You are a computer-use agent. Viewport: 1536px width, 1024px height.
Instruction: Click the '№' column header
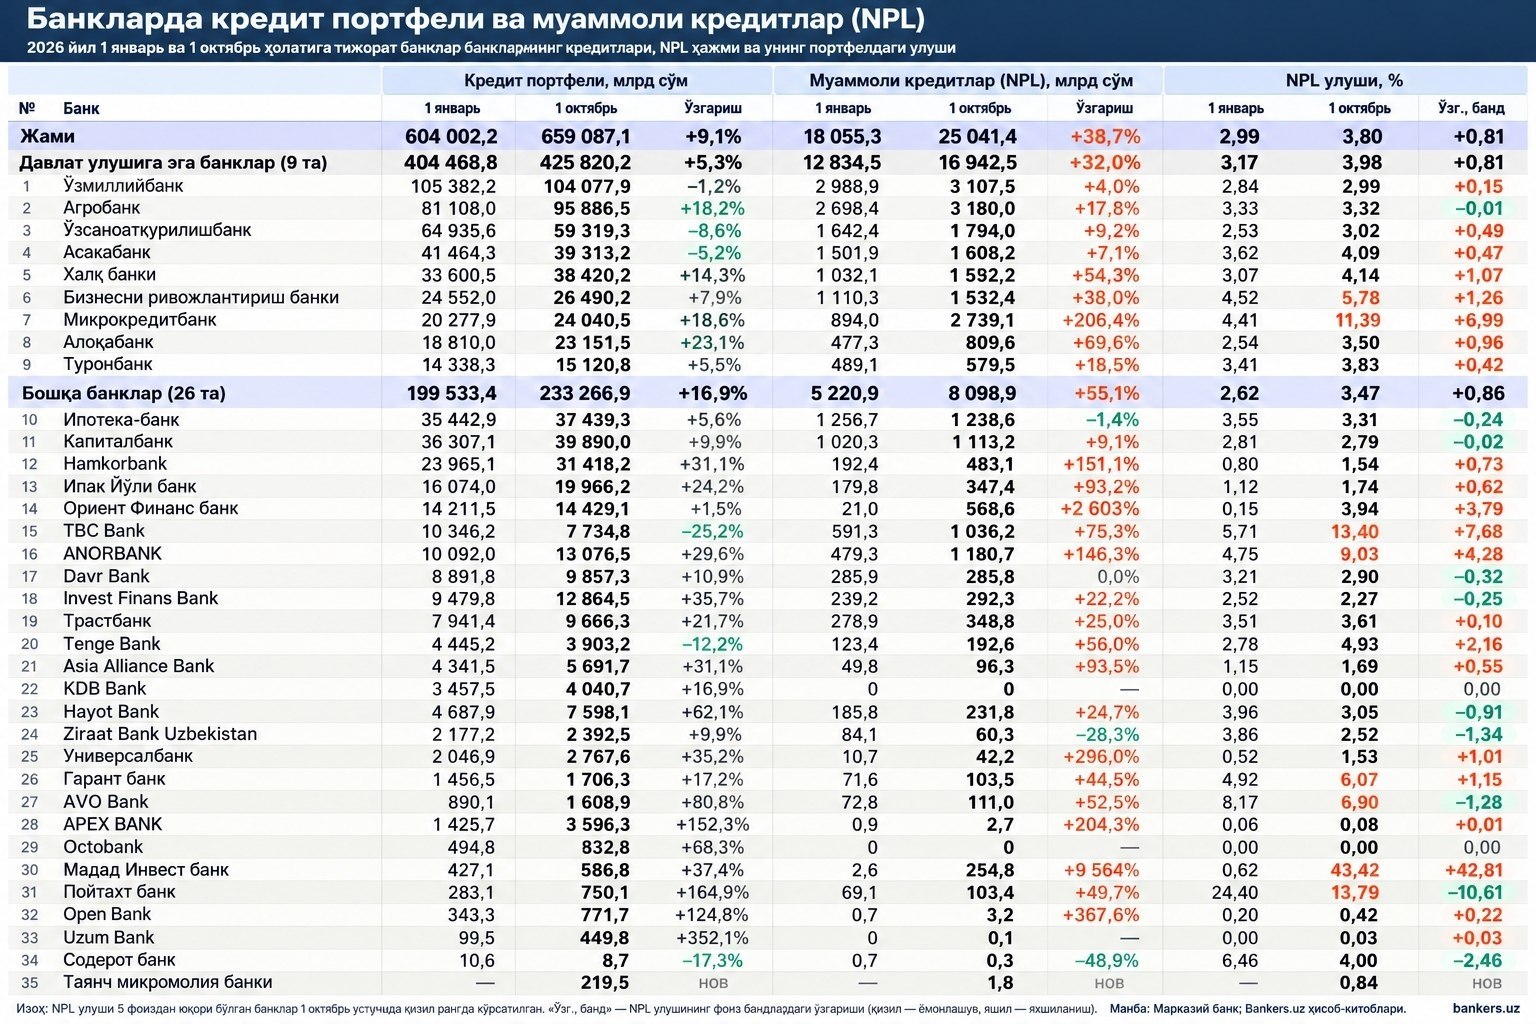(x=27, y=108)
